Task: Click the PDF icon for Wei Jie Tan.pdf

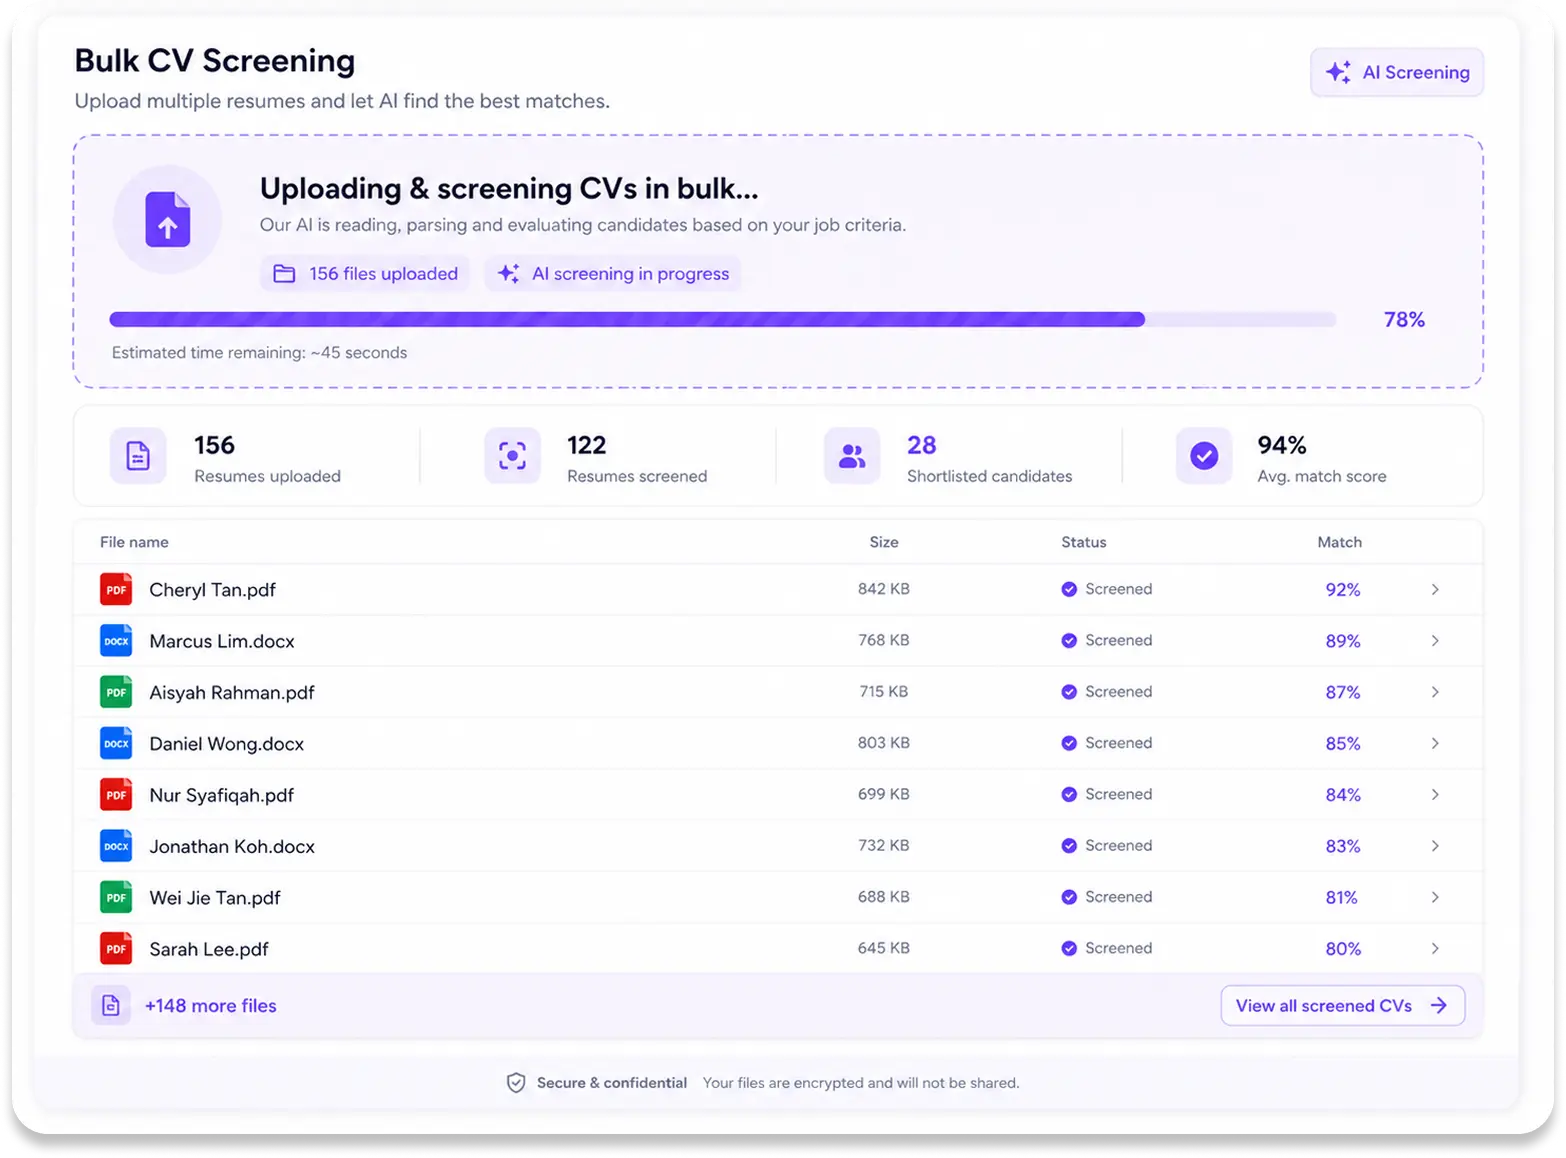Action: (x=116, y=897)
